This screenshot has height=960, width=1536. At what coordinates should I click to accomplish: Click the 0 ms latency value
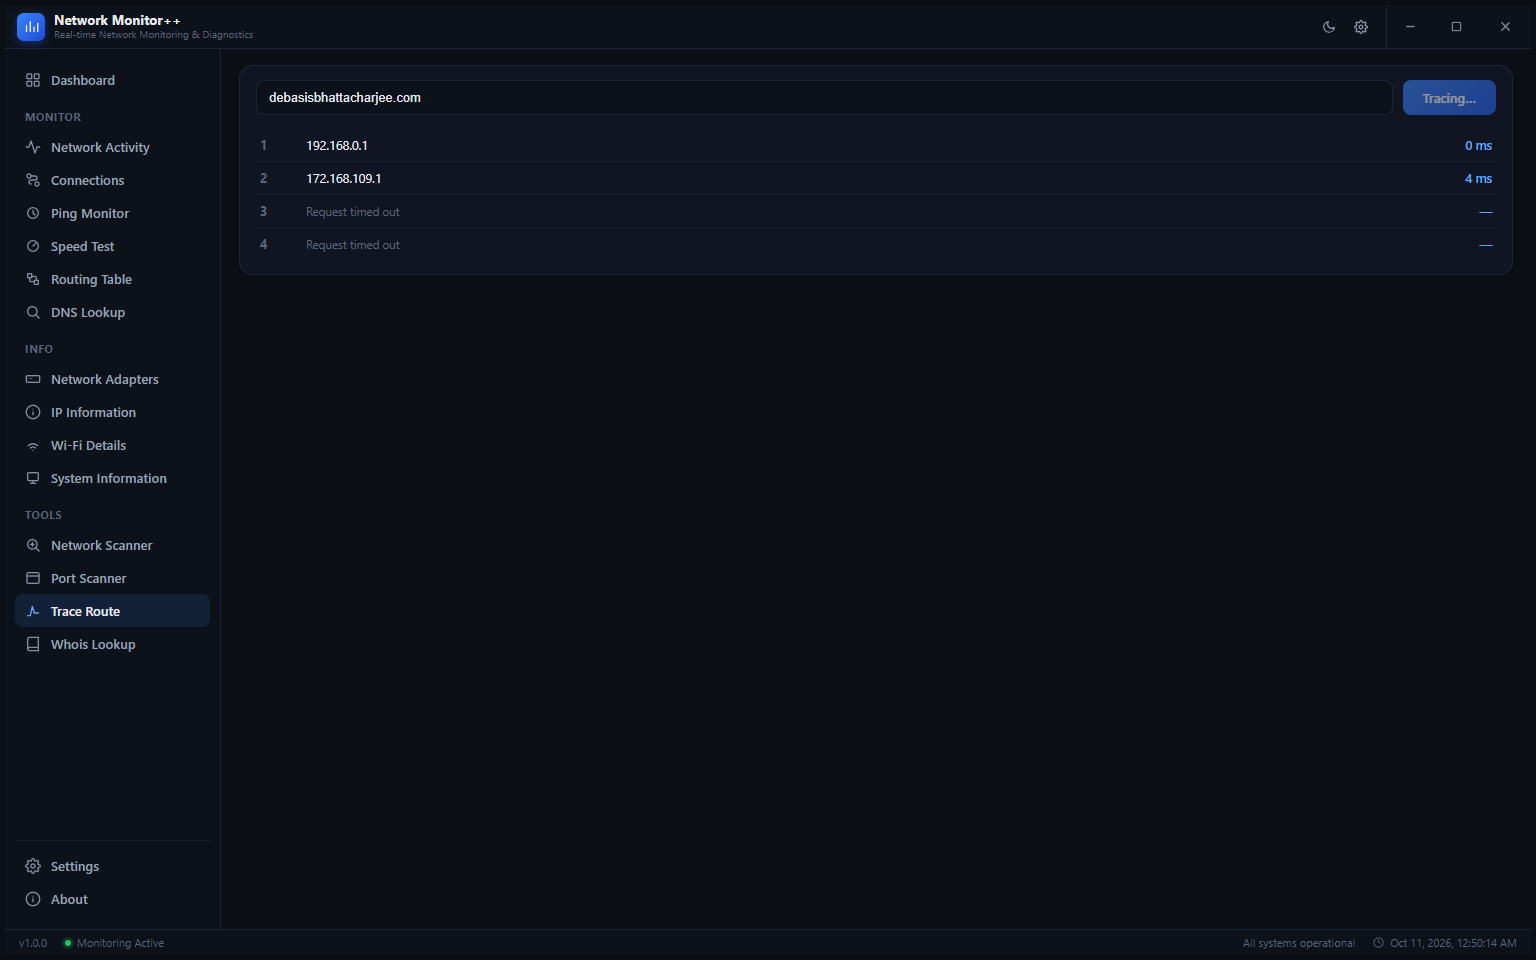1478,146
